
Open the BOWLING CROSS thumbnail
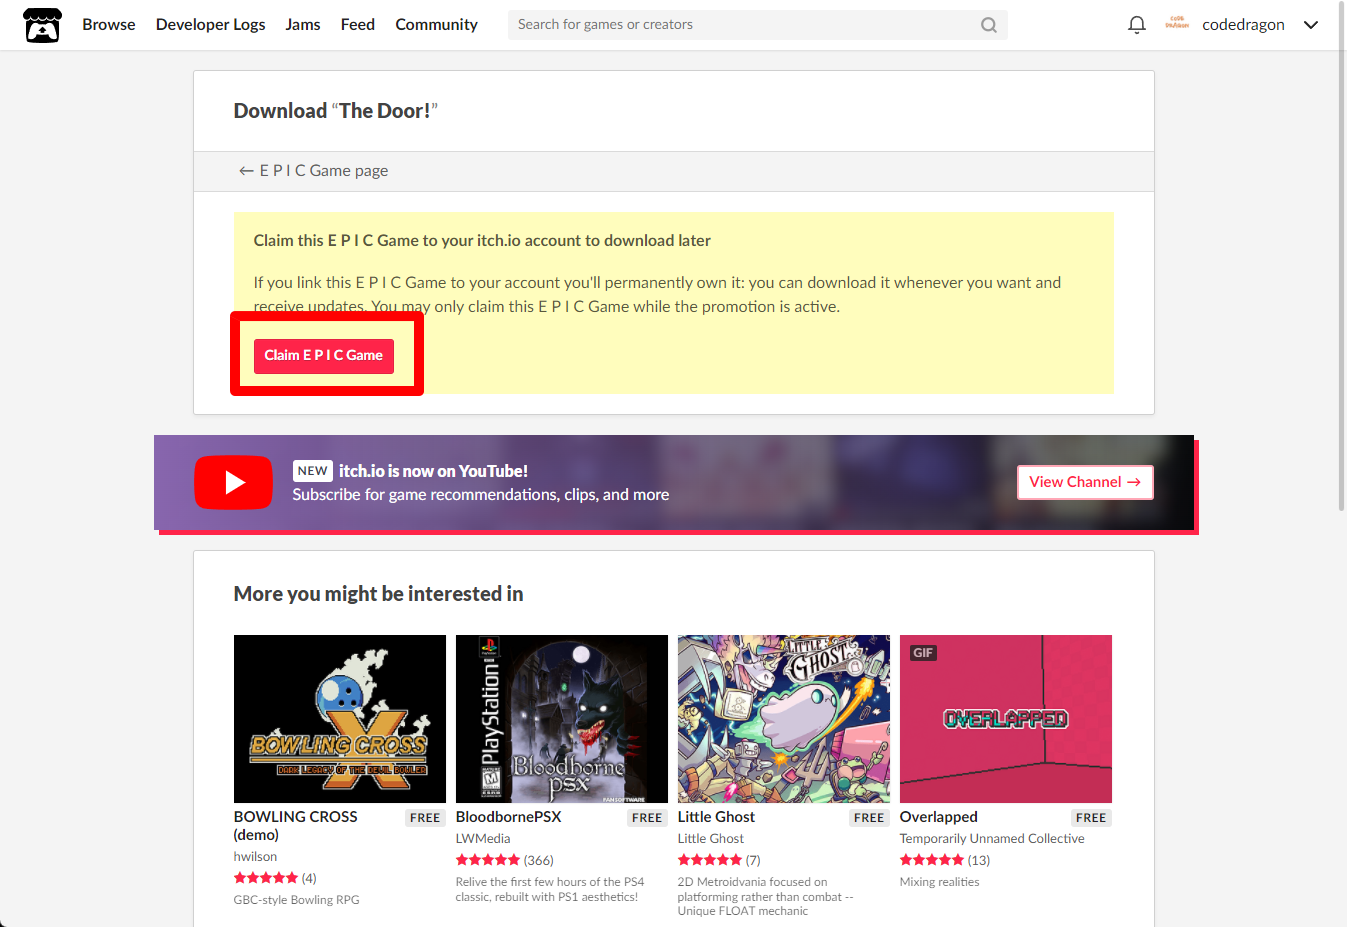340,719
